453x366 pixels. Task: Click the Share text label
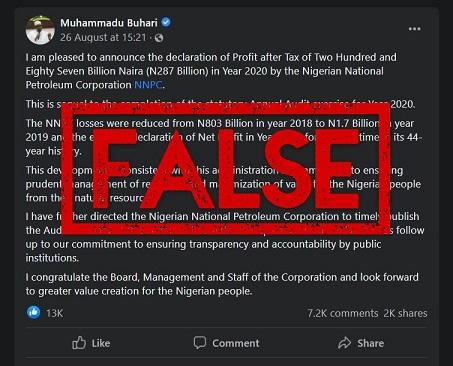[x=370, y=343]
